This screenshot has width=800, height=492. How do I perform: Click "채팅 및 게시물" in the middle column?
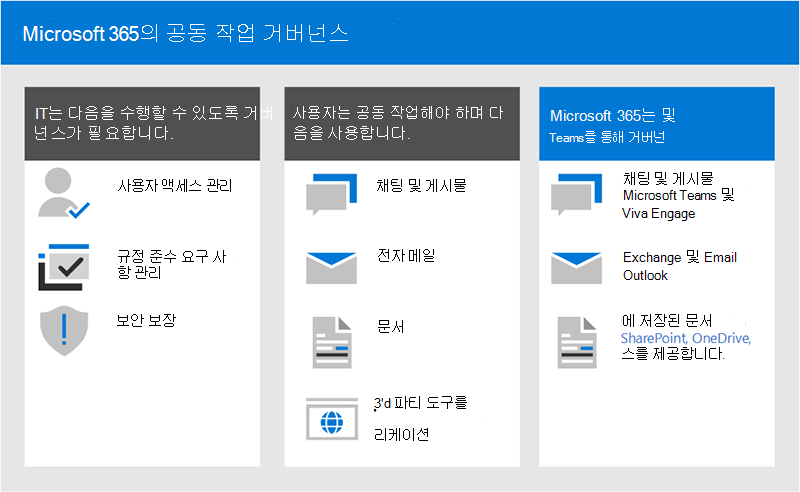[x=421, y=185]
